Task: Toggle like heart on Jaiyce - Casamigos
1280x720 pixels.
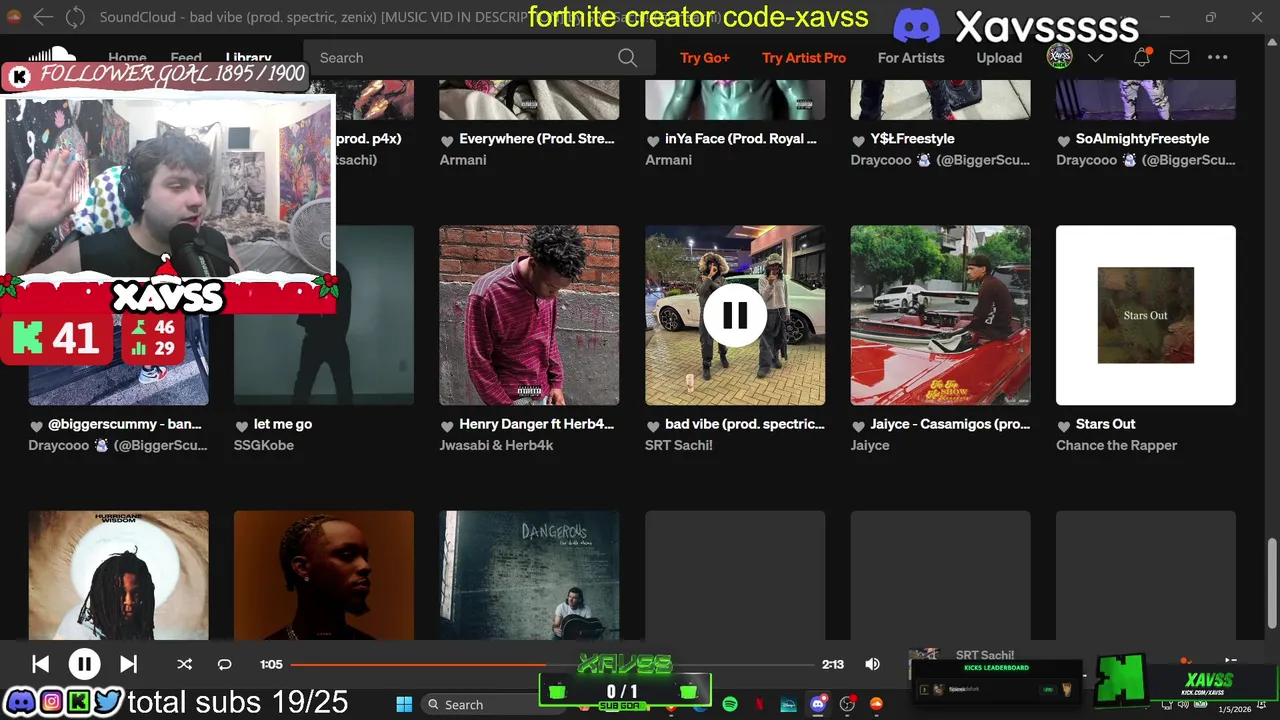Action: (x=858, y=425)
